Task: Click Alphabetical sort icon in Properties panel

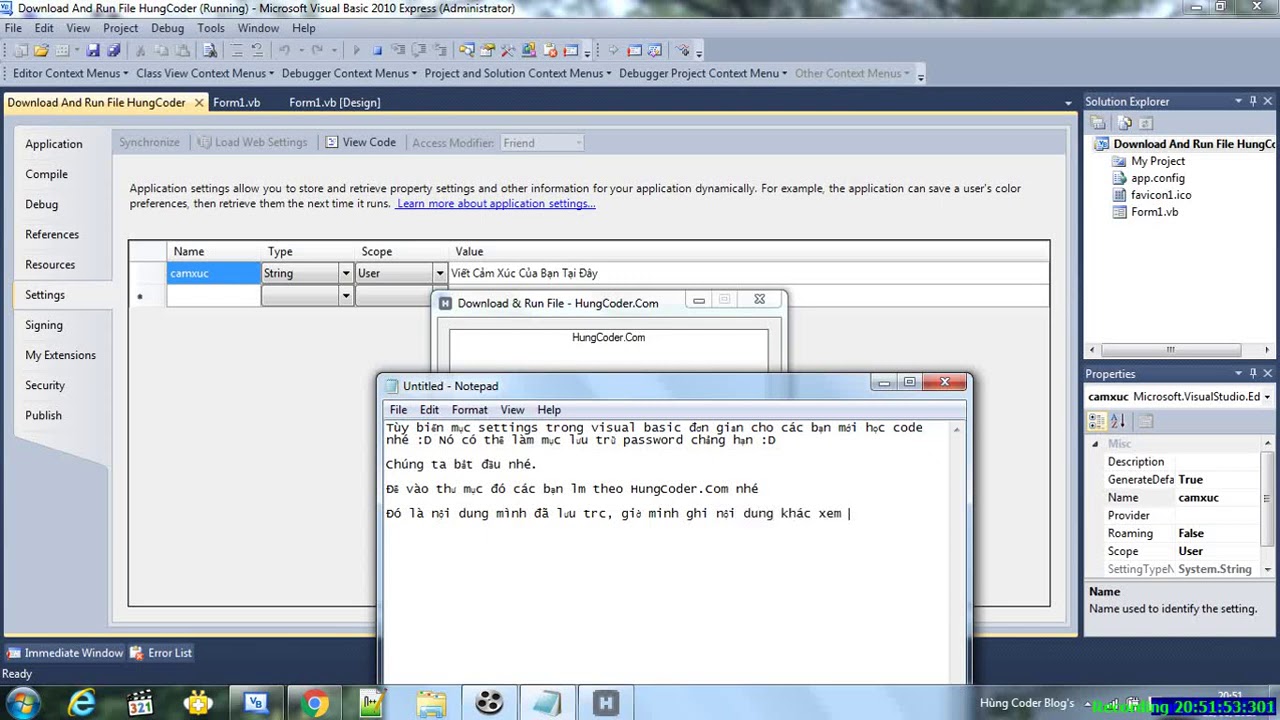Action: click(x=1118, y=421)
